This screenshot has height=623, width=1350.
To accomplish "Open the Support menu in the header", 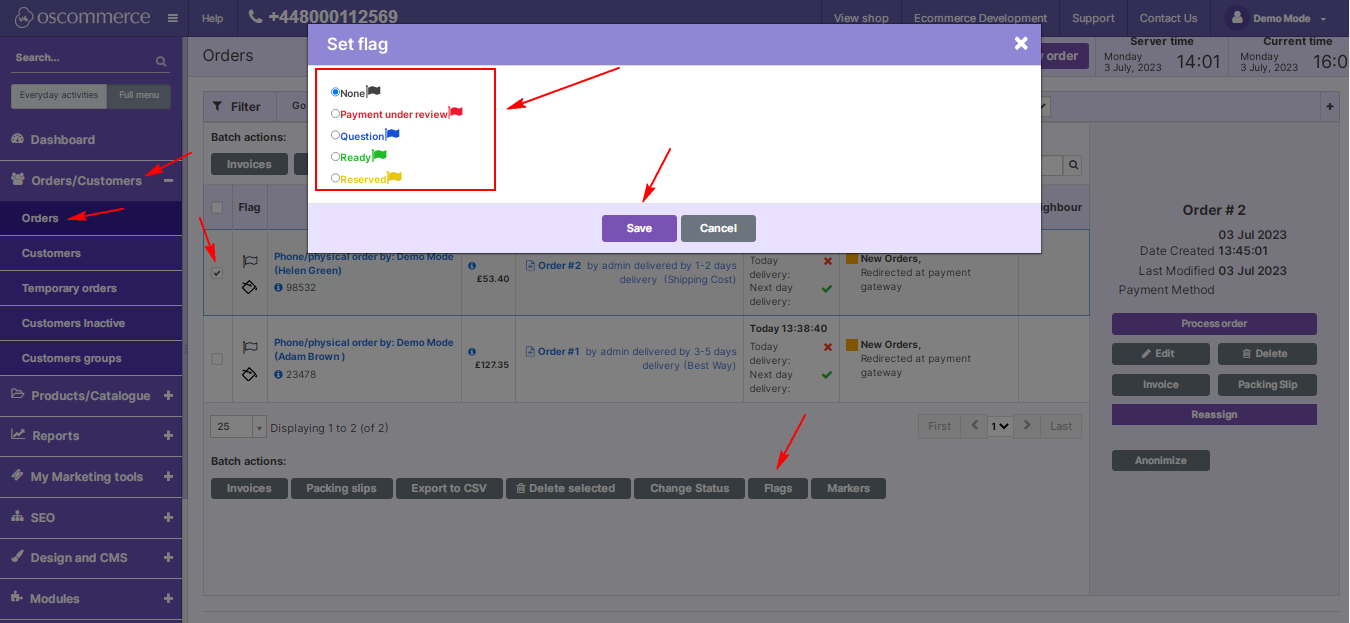I will [x=1093, y=17].
